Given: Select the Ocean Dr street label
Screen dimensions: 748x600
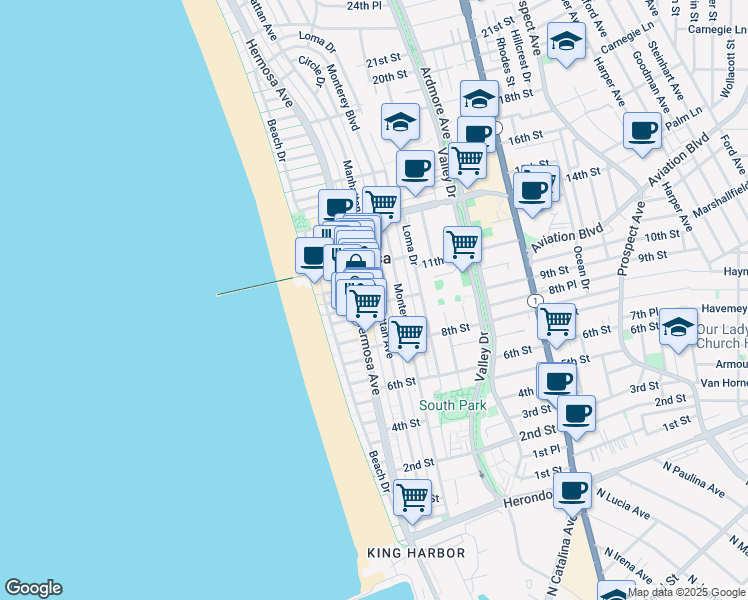Looking at the screenshot, I should 582,268.
